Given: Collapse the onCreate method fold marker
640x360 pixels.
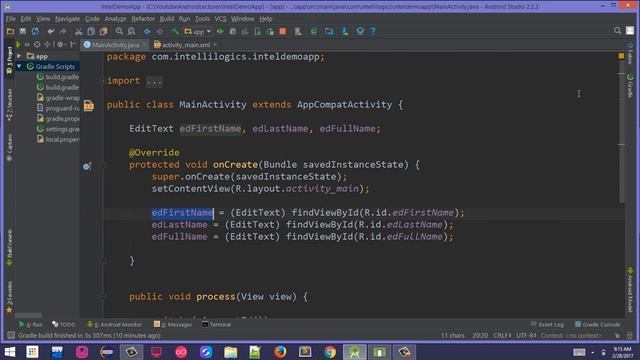Looking at the screenshot, I should point(103,164).
